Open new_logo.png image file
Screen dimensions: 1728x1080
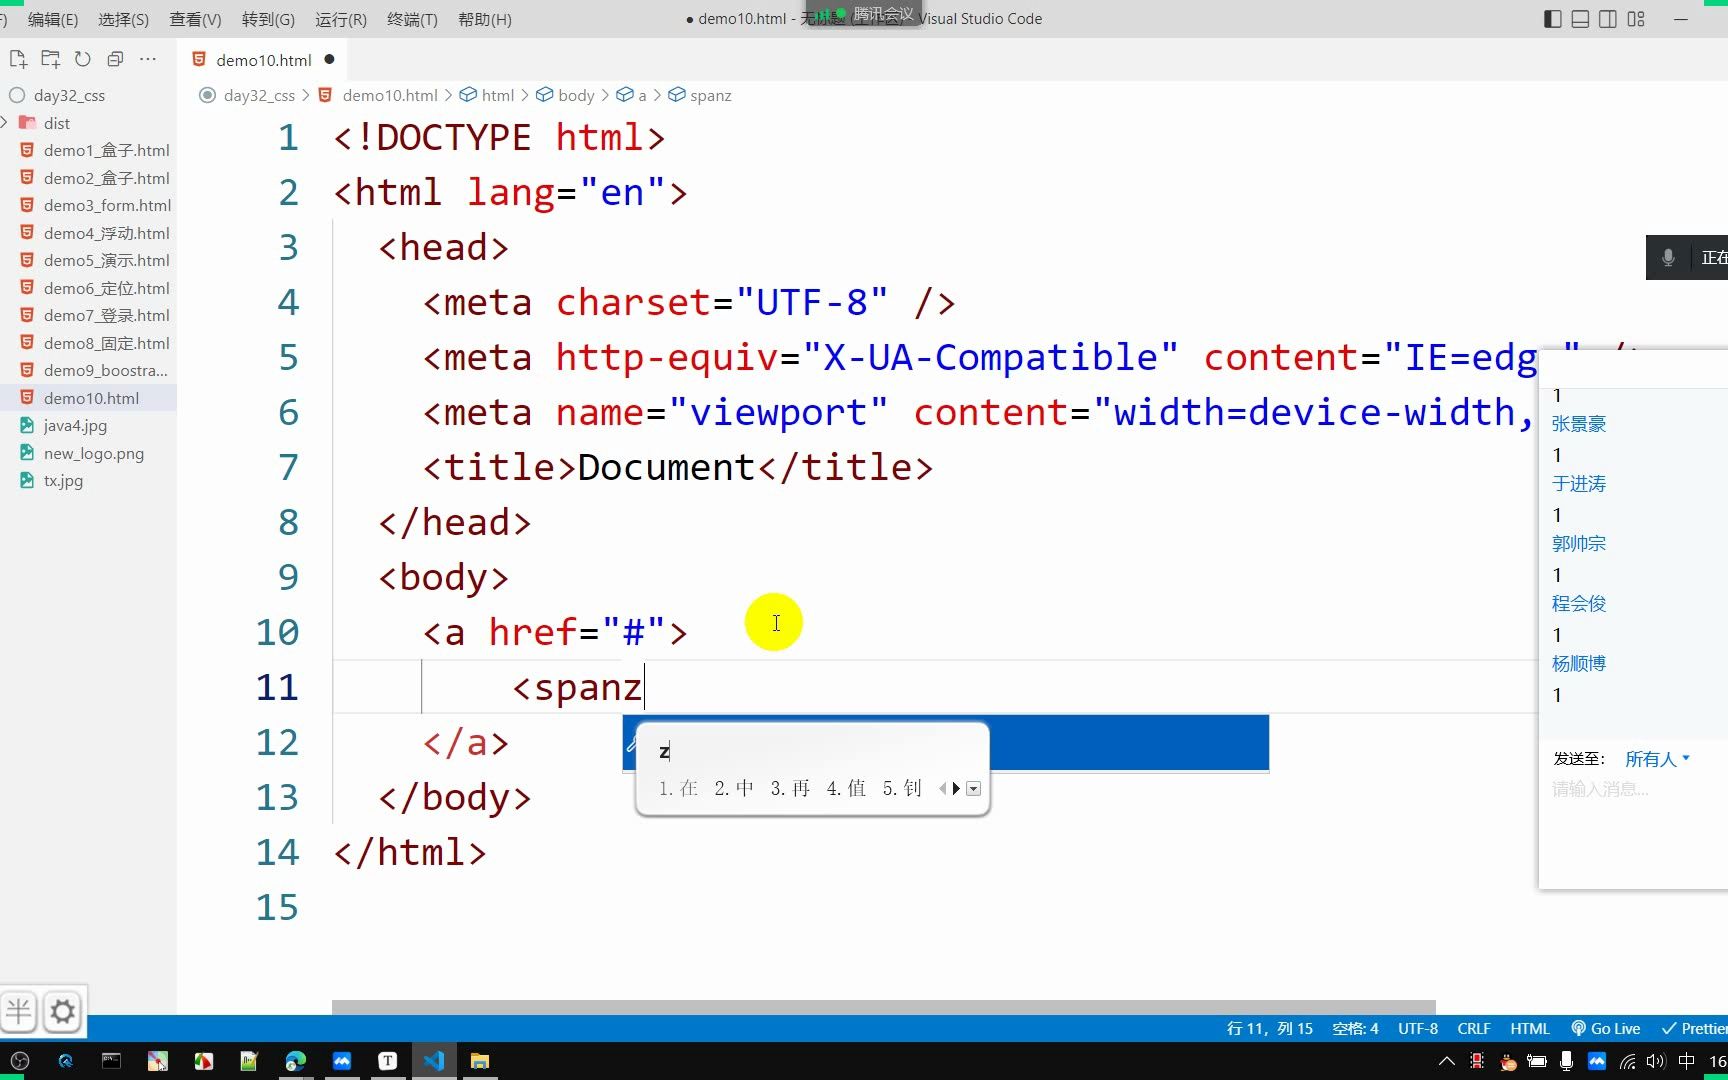coord(93,453)
